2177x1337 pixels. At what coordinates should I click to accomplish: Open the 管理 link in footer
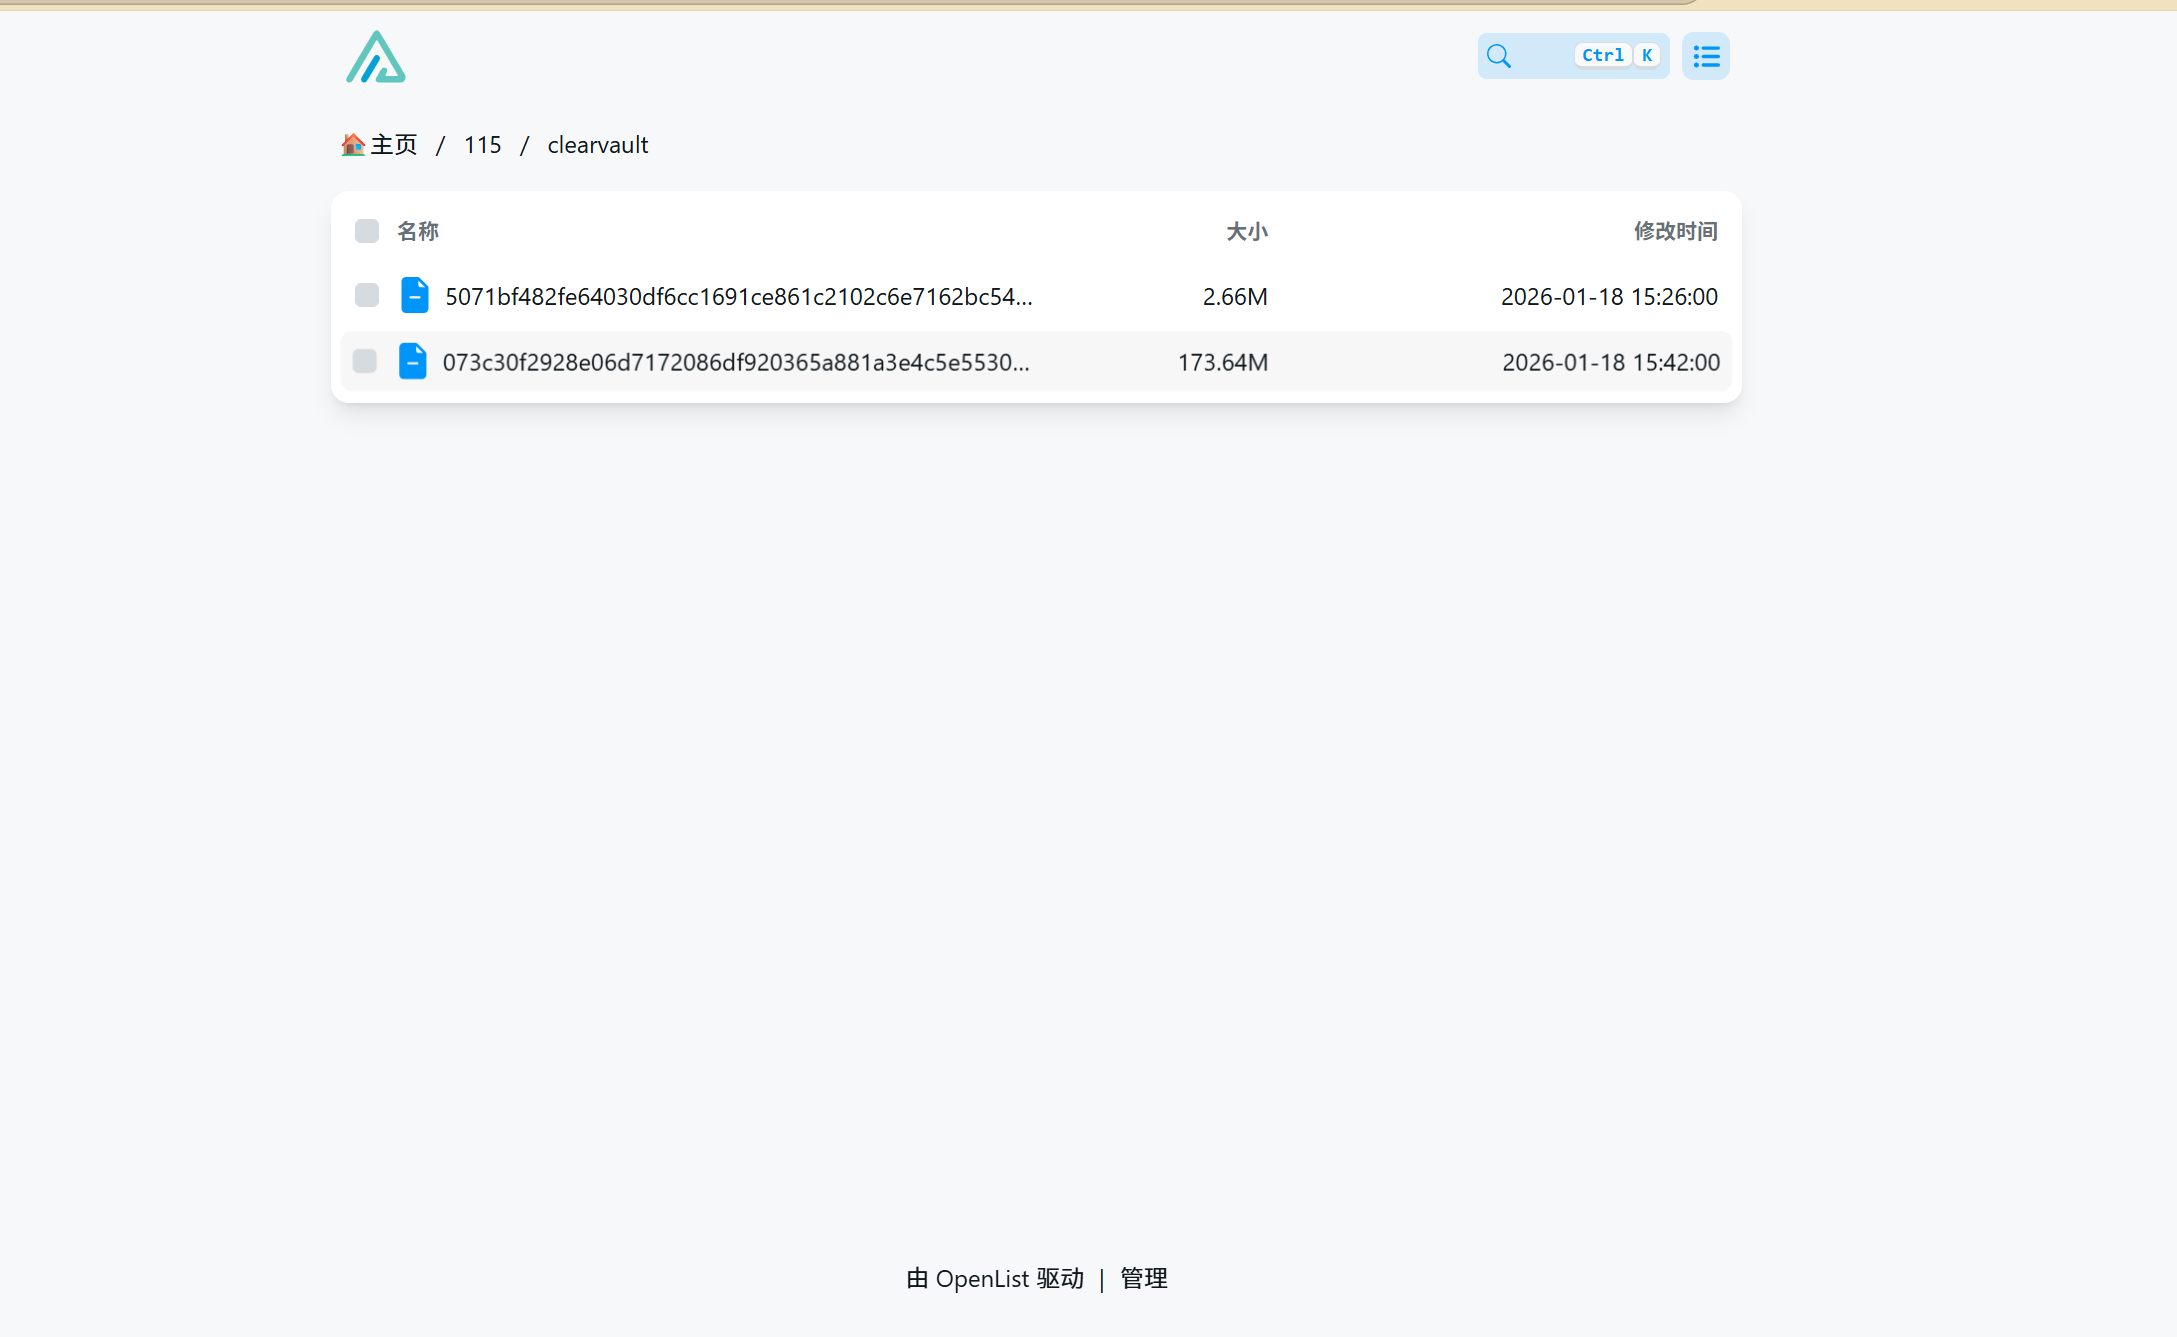tap(1143, 1279)
